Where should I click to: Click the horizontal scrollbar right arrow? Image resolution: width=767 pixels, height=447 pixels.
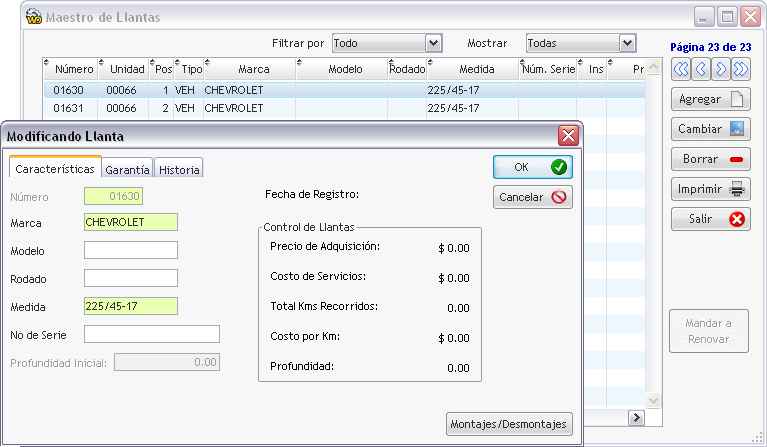click(636, 418)
